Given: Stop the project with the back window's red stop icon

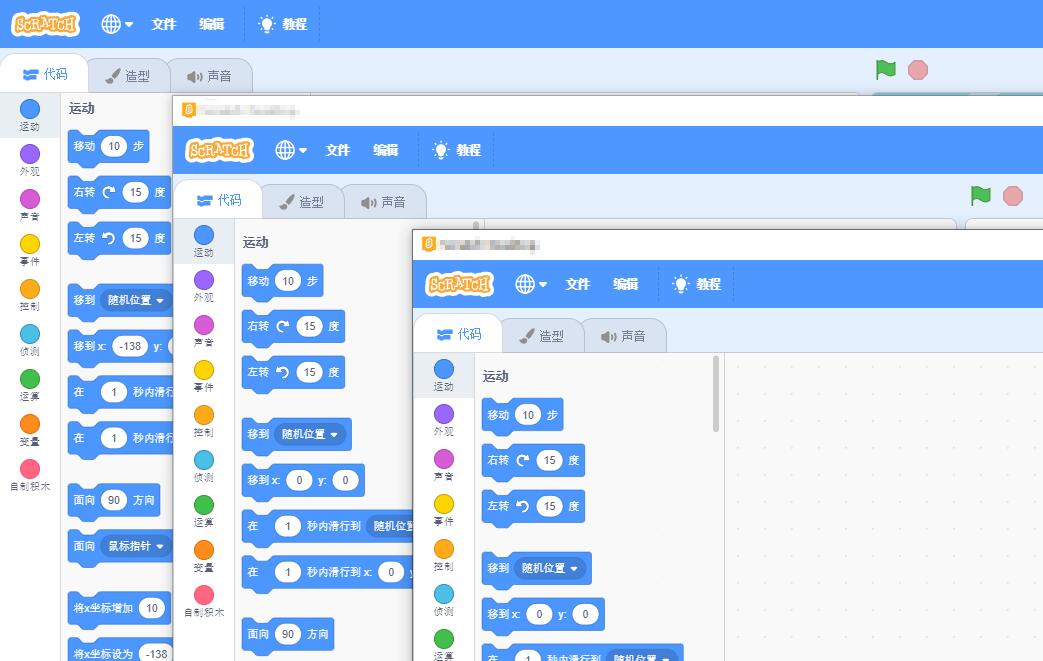Looking at the screenshot, I should [x=918, y=69].
